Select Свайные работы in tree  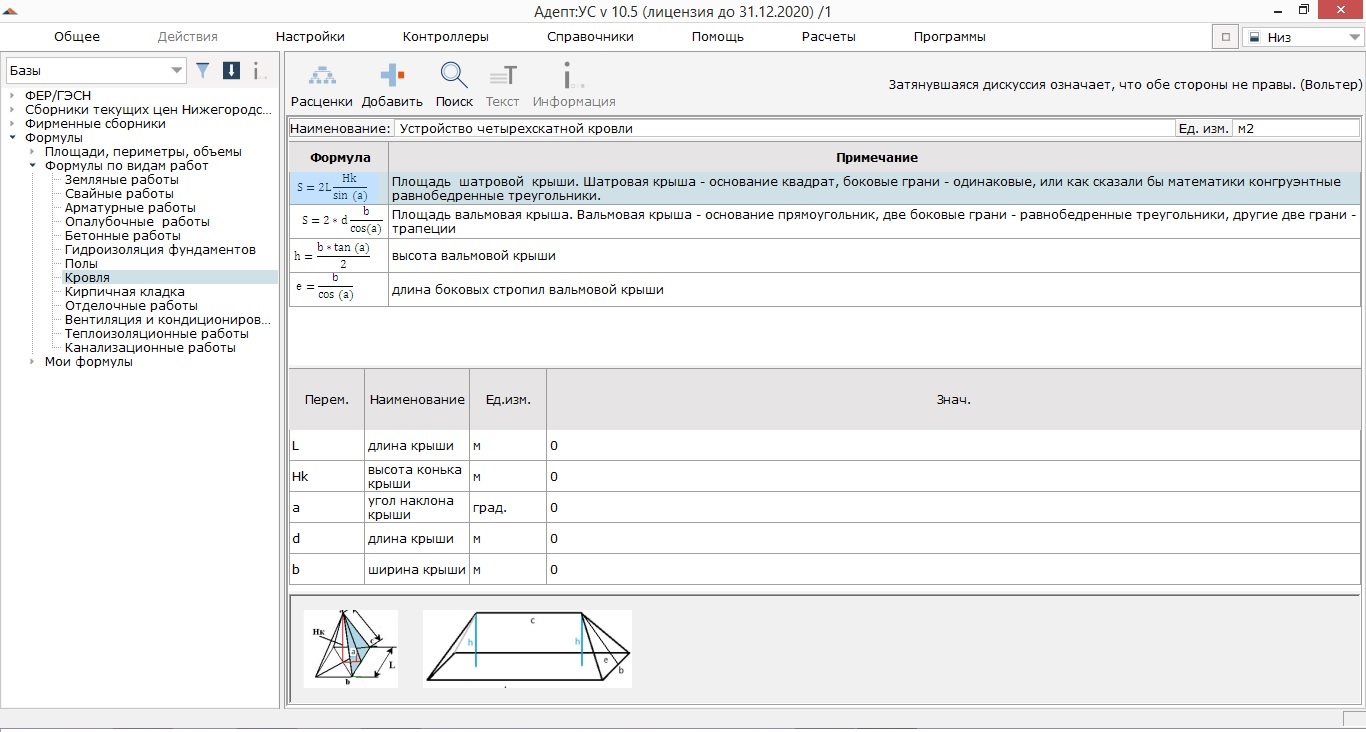(119, 194)
